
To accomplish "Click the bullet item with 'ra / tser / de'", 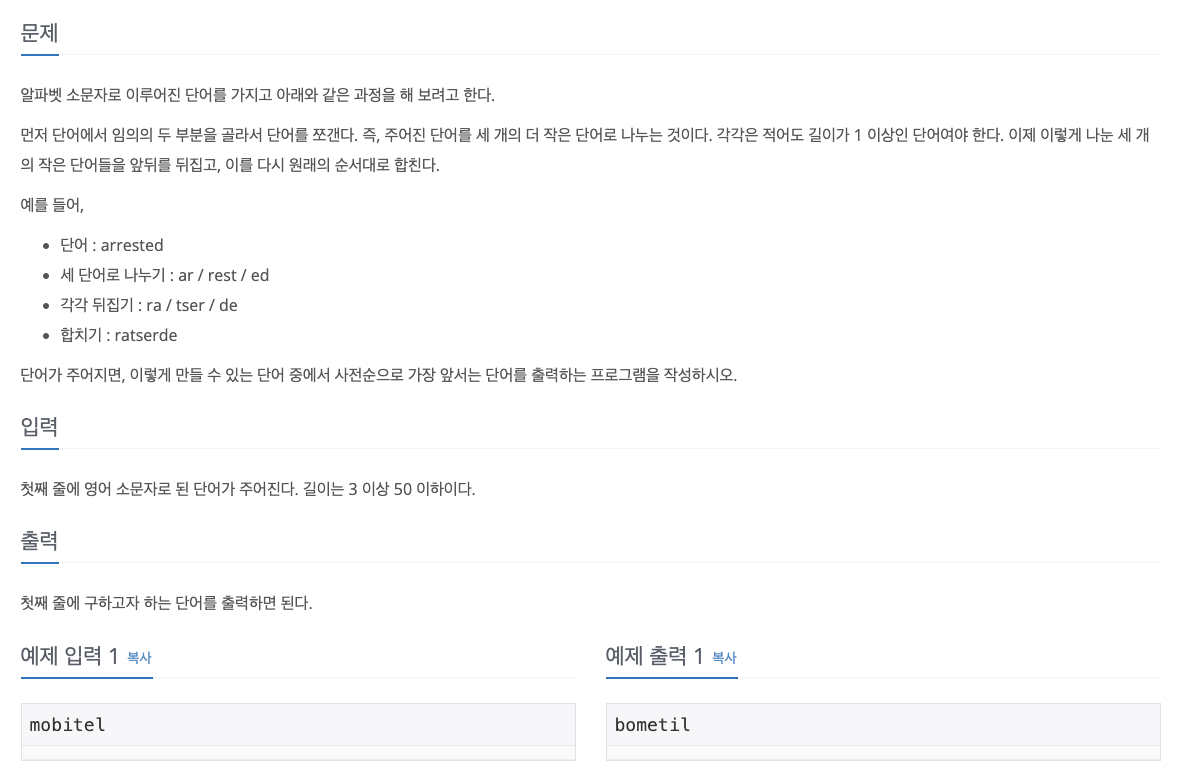I will (x=148, y=306).
